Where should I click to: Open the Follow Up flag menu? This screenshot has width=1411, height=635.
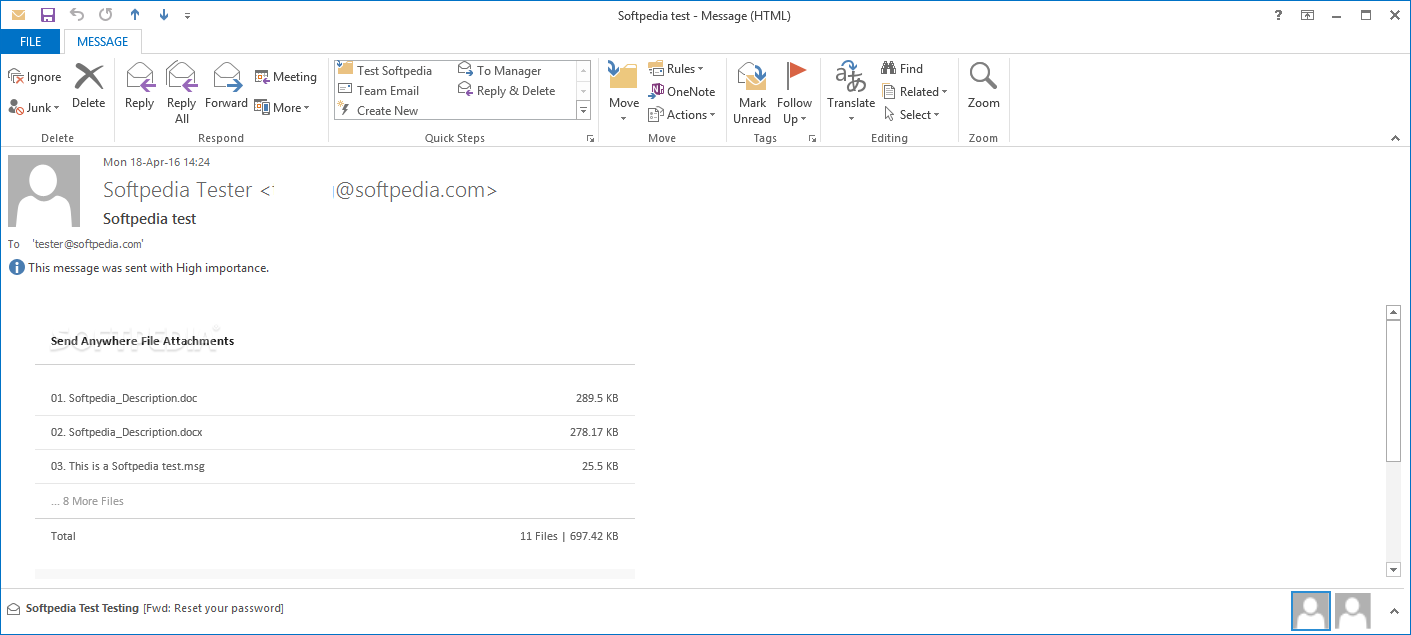click(795, 92)
